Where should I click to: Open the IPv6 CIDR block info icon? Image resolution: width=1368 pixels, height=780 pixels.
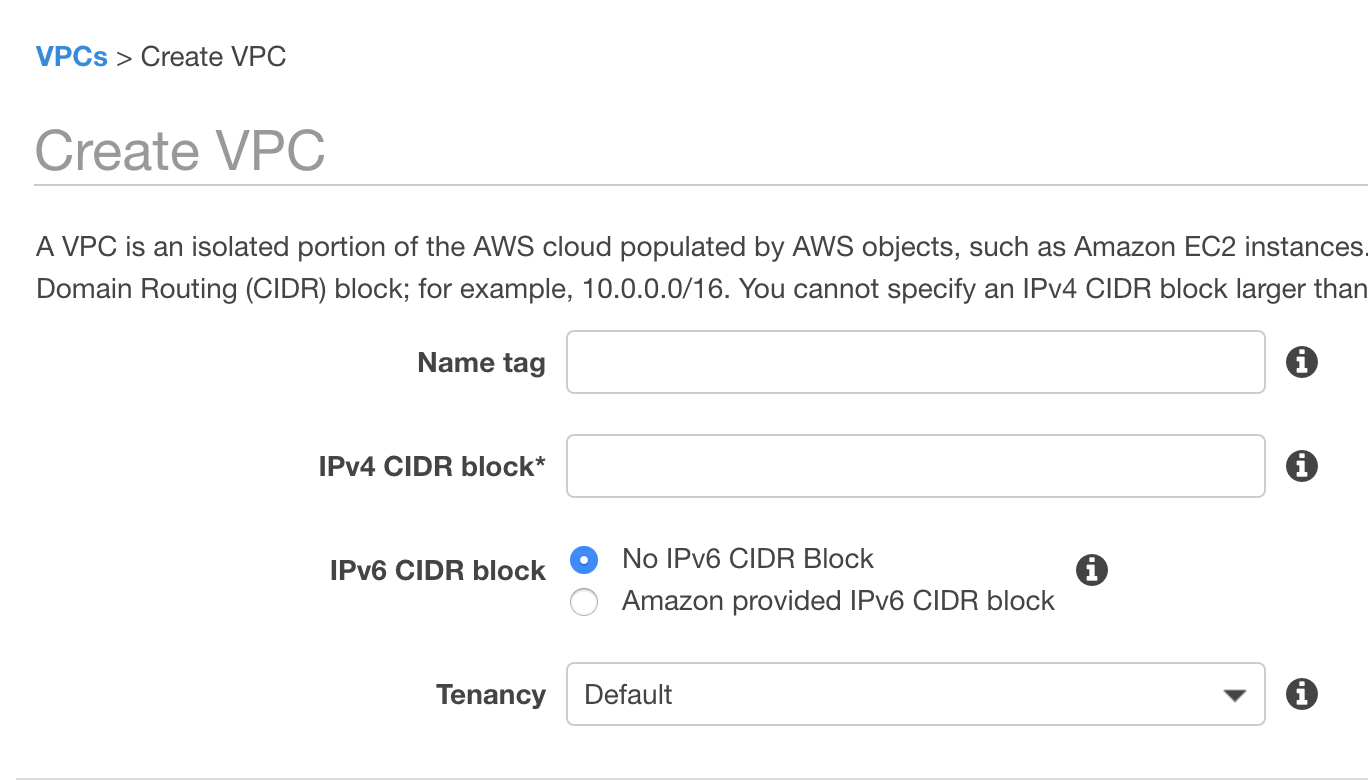(x=1091, y=570)
